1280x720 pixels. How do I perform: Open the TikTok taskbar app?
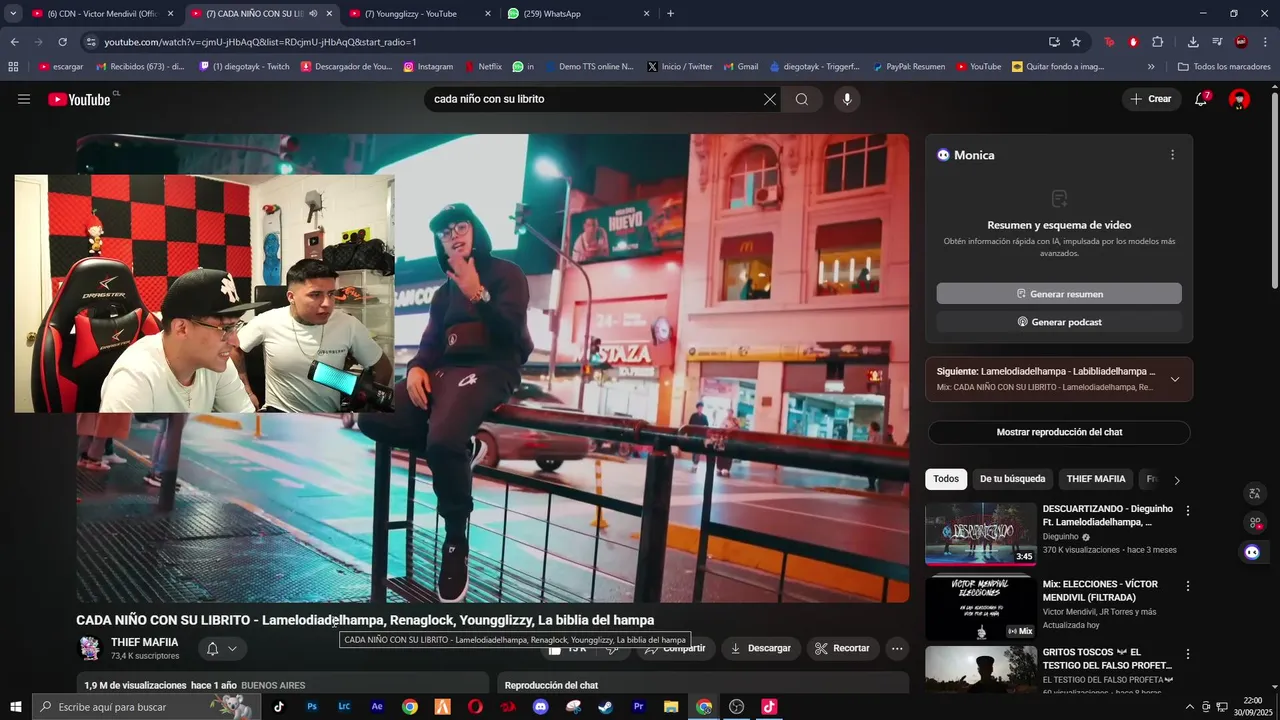tap(279, 706)
